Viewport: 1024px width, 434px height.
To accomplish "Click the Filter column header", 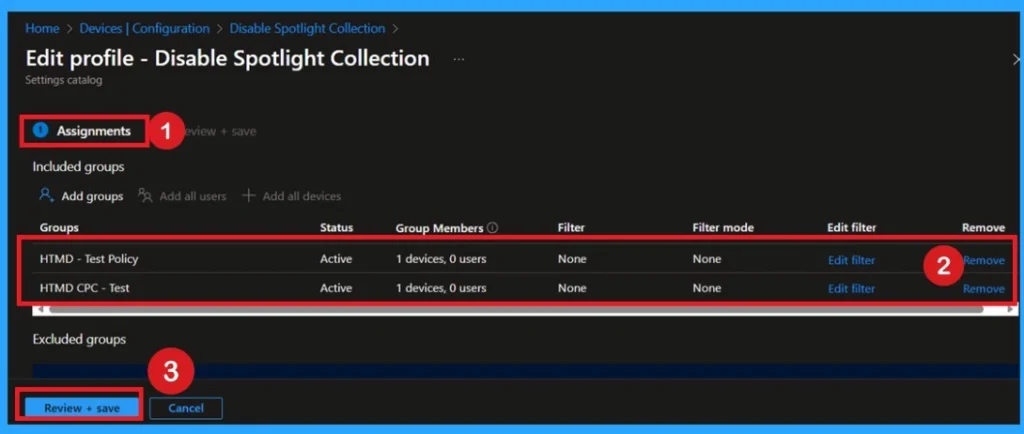I will click(571, 228).
